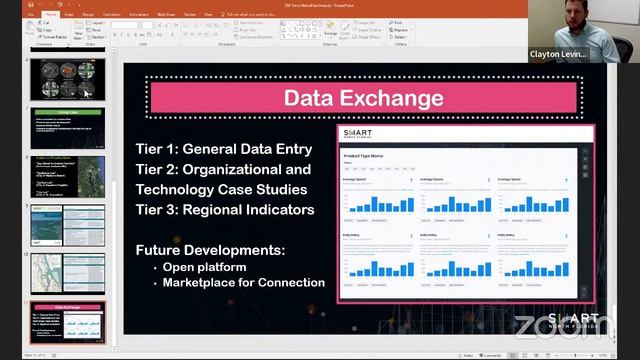Switch to the Insert tab

coord(69,14)
